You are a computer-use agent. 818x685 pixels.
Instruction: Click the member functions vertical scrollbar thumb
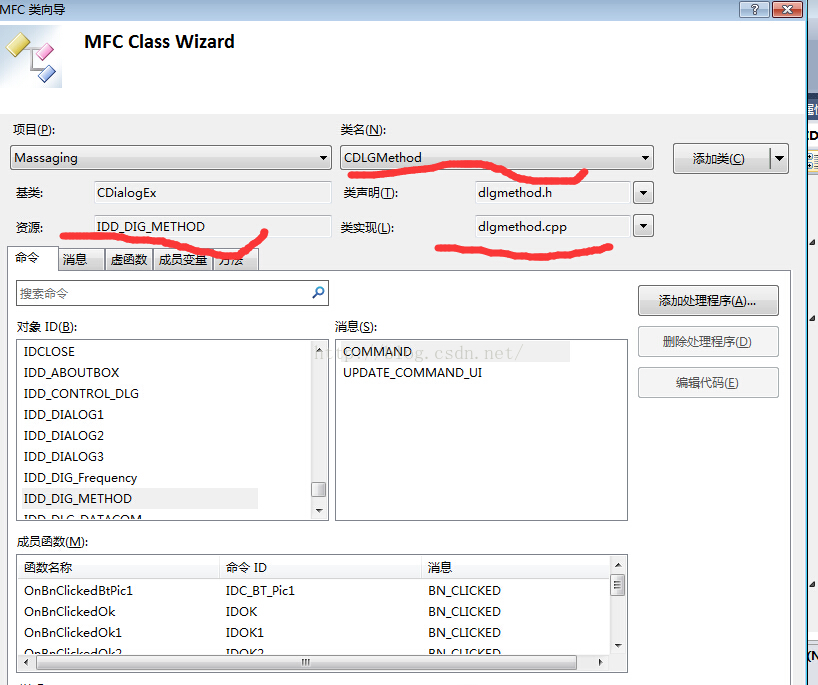pyautogui.click(x=618, y=585)
